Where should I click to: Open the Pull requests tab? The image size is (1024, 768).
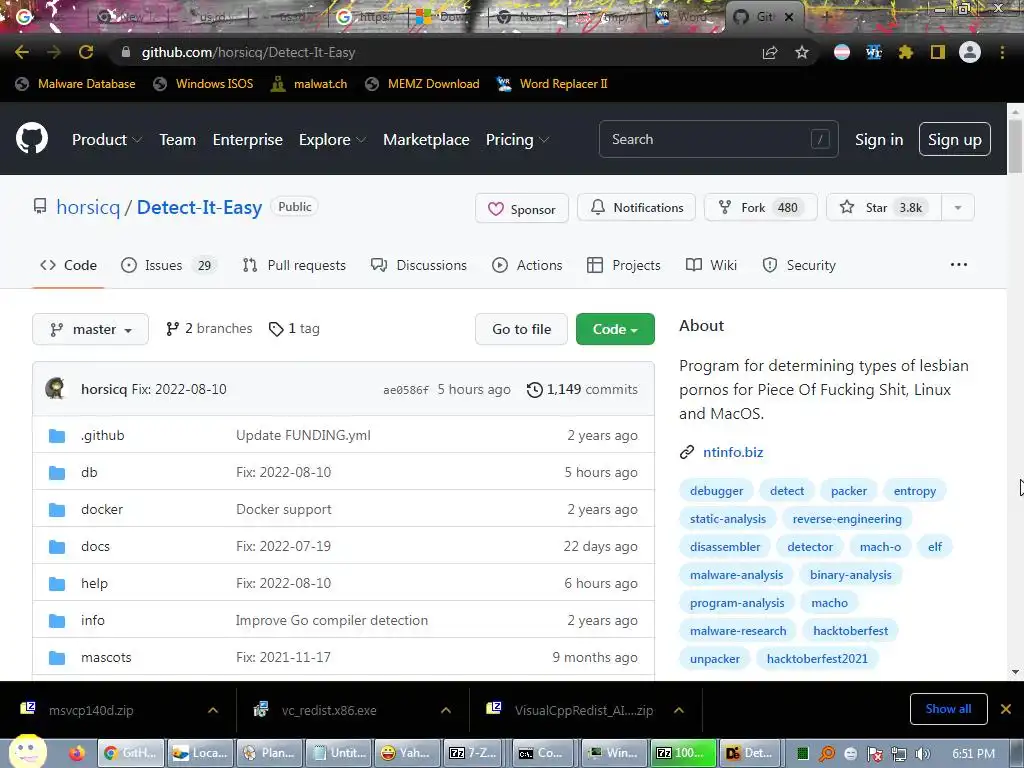(x=294, y=265)
